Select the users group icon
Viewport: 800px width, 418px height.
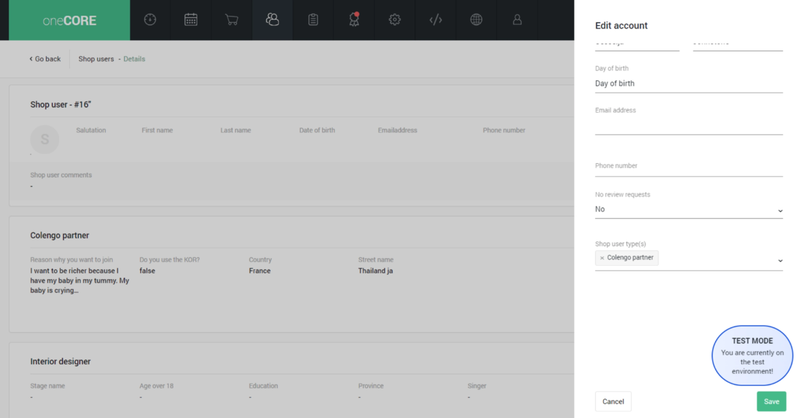point(272,20)
